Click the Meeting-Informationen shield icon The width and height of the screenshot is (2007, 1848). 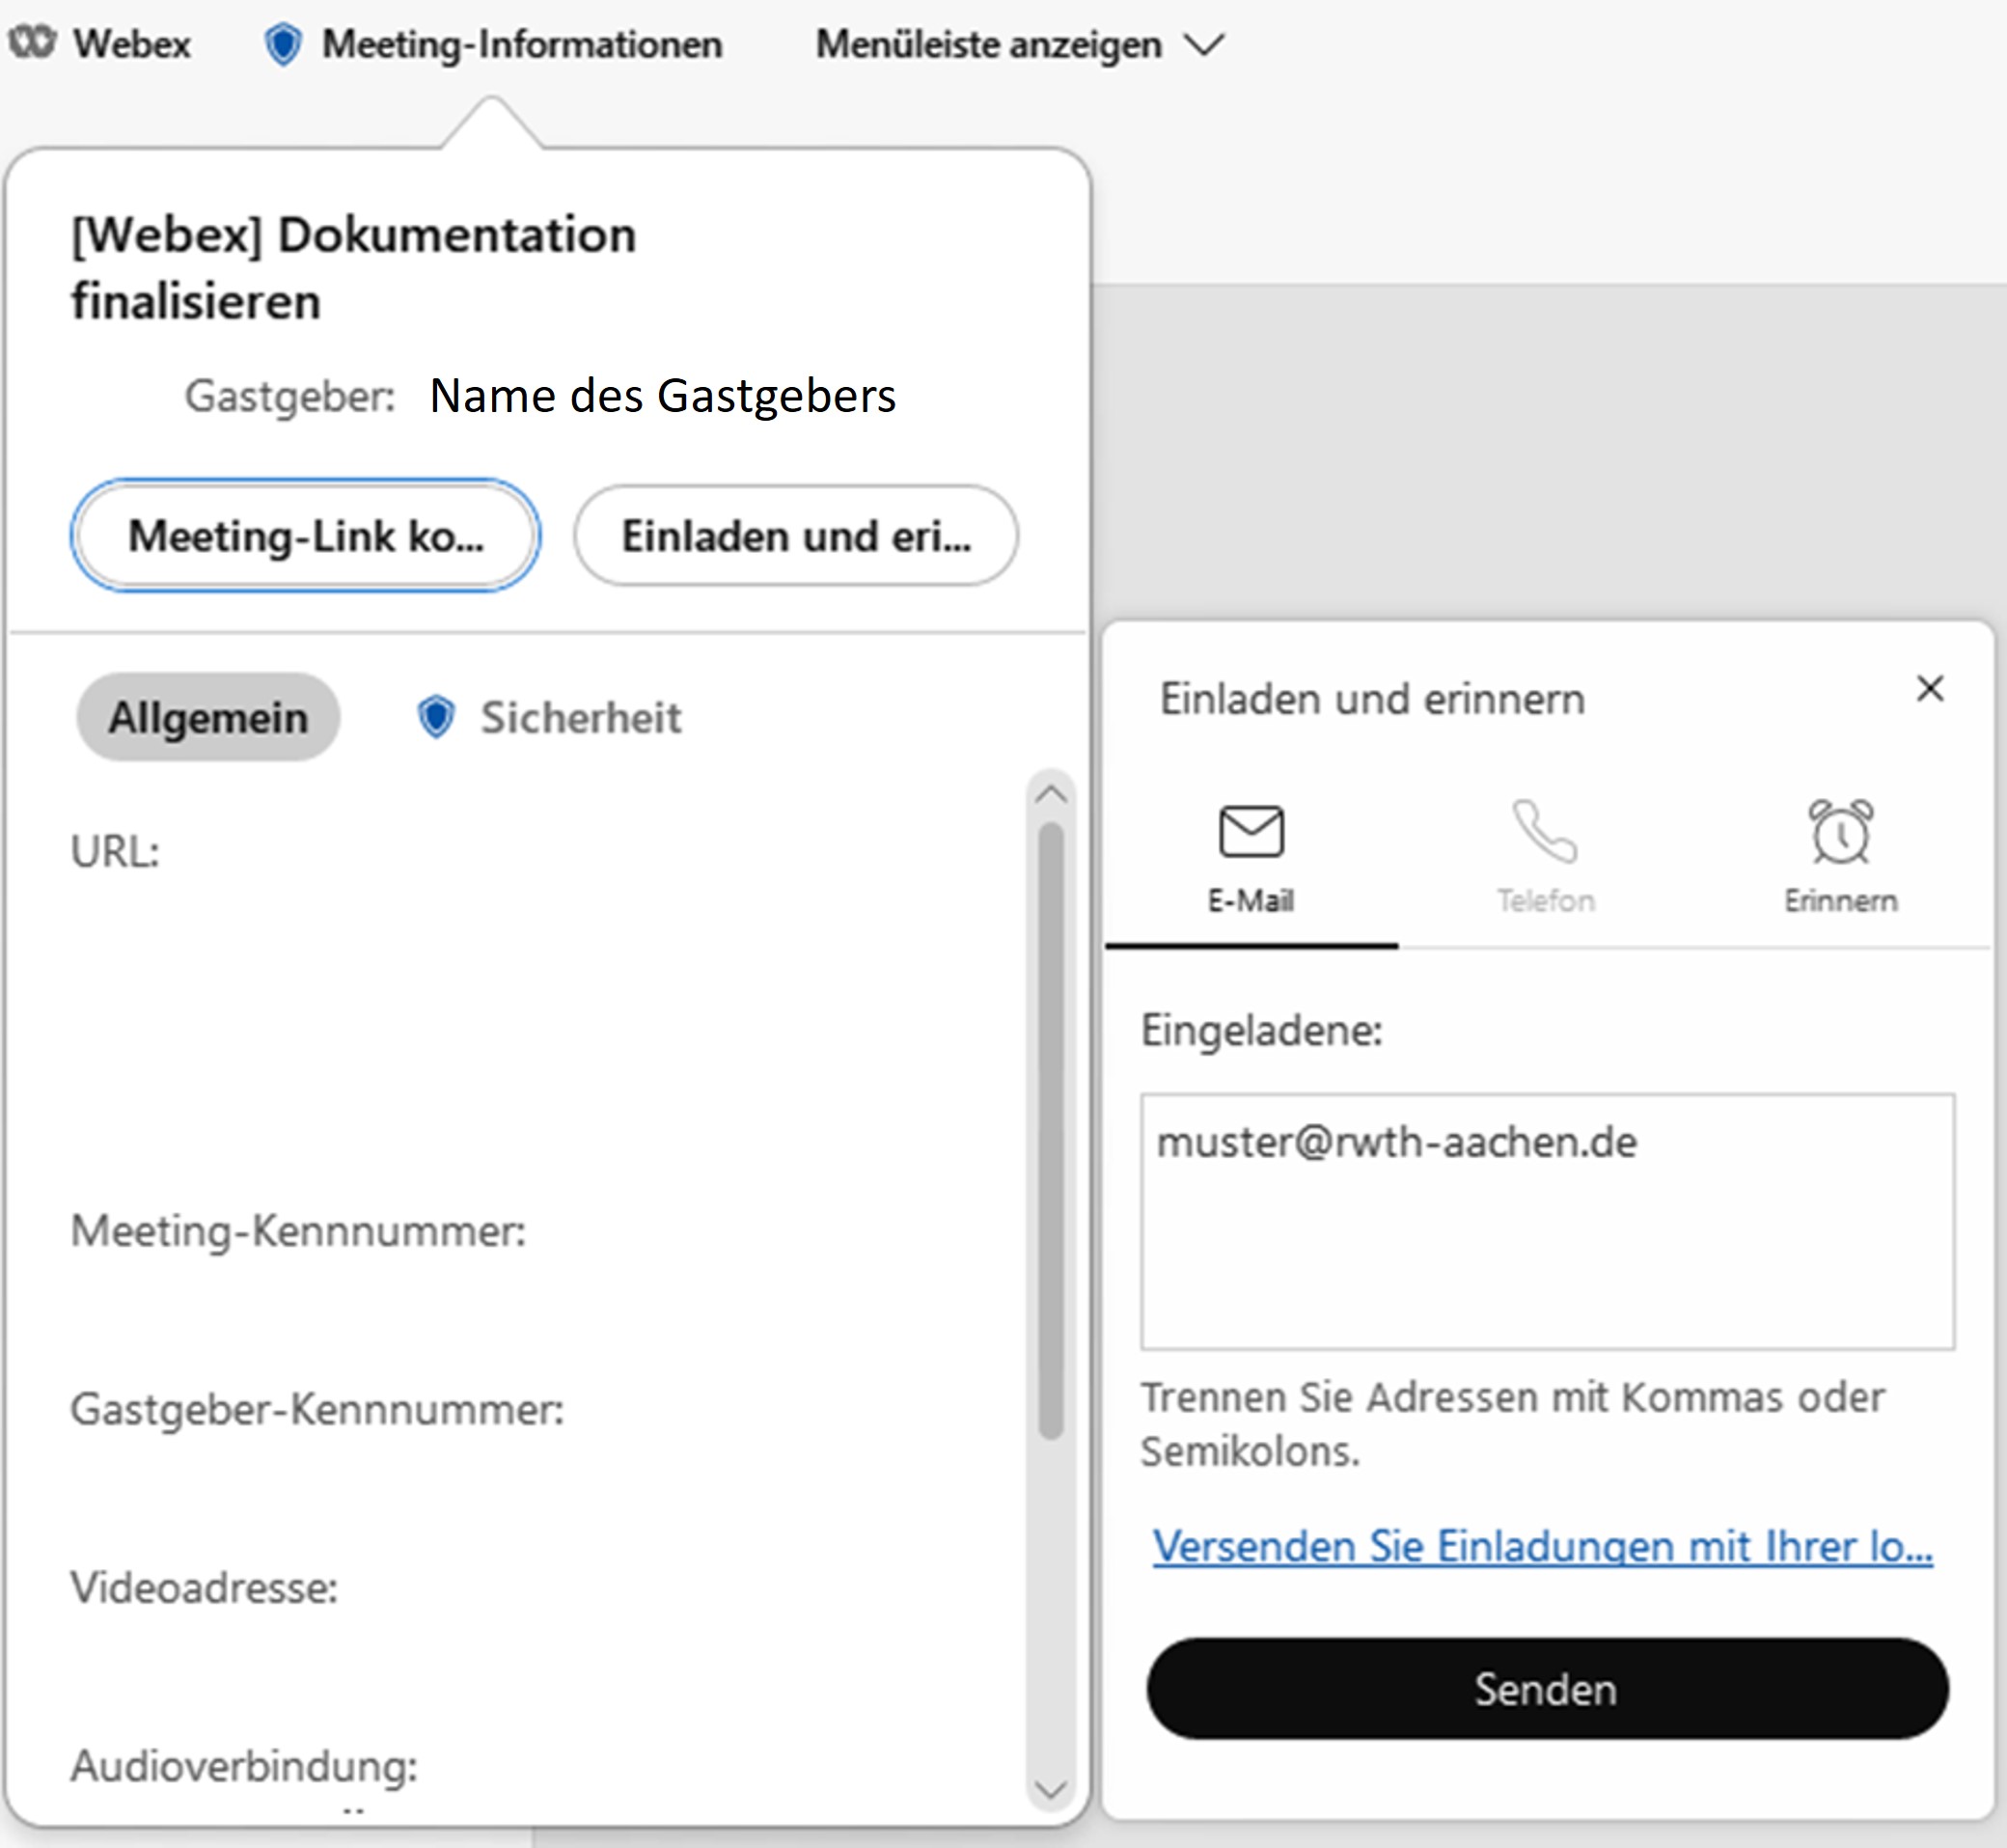coord(283,45)
